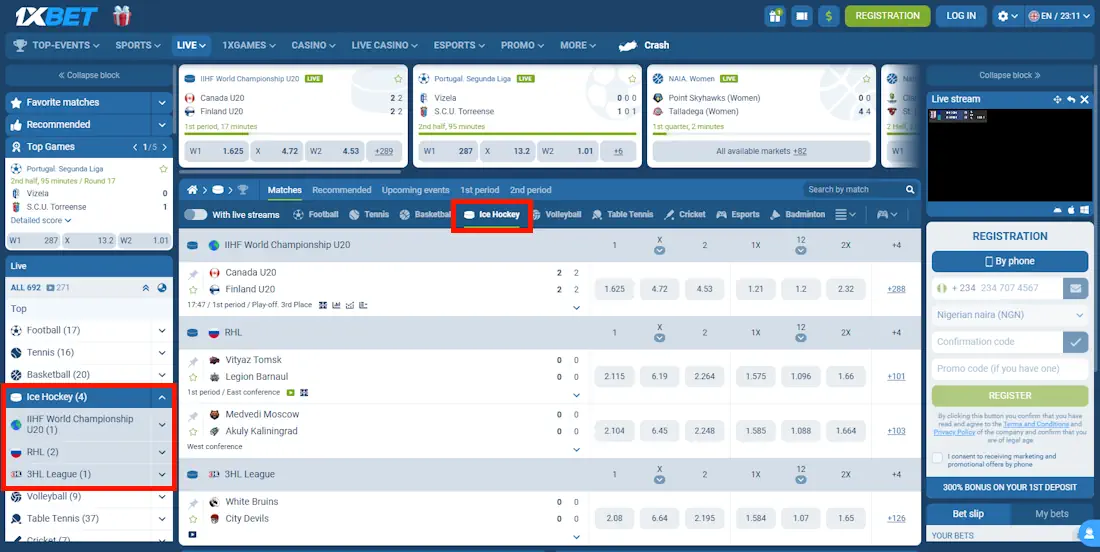Open the TOP-EVENTS menu

pos(56,45)
